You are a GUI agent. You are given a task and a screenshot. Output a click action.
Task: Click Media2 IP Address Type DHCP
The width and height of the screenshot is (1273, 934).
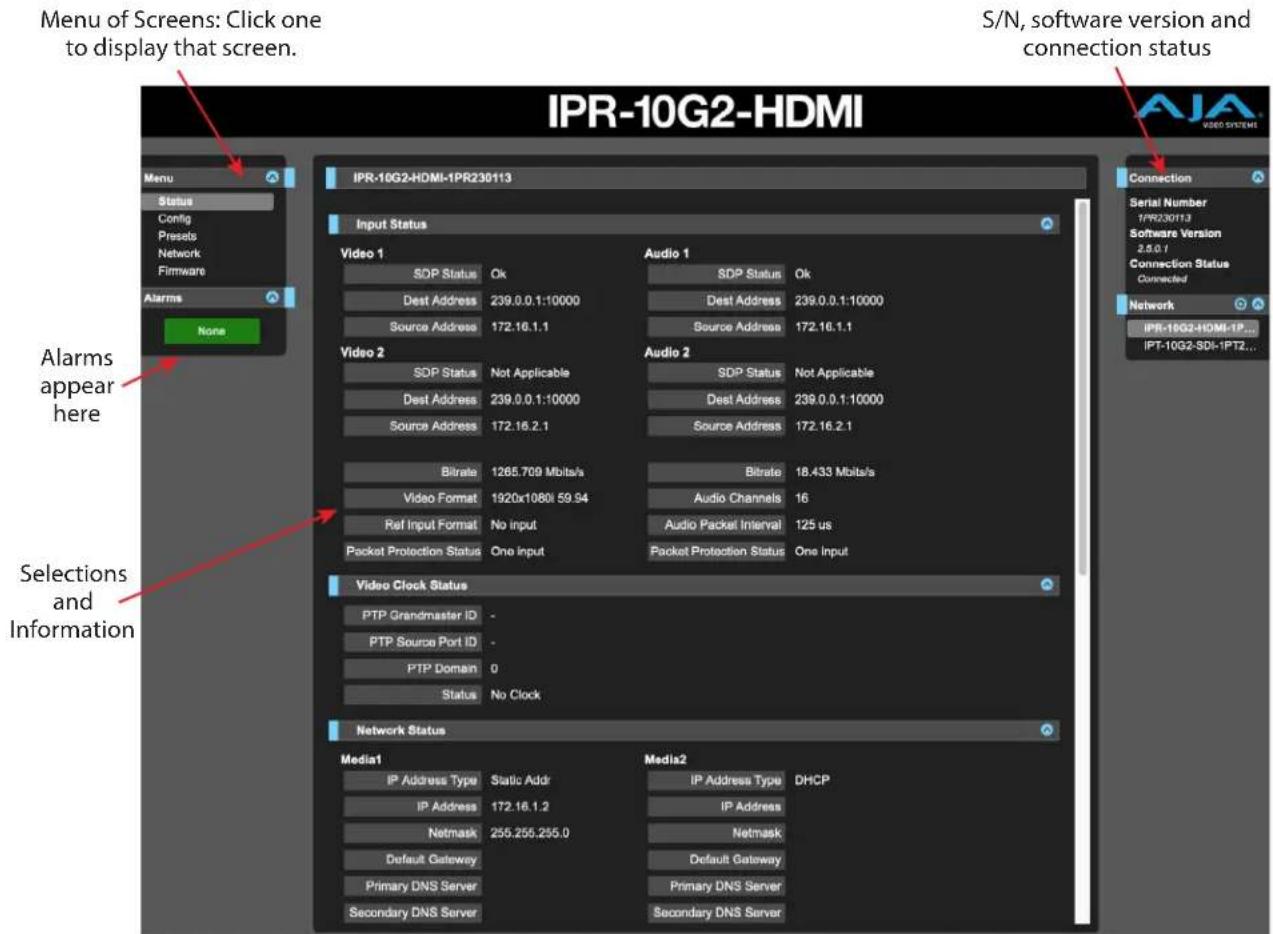click(813, 779)
